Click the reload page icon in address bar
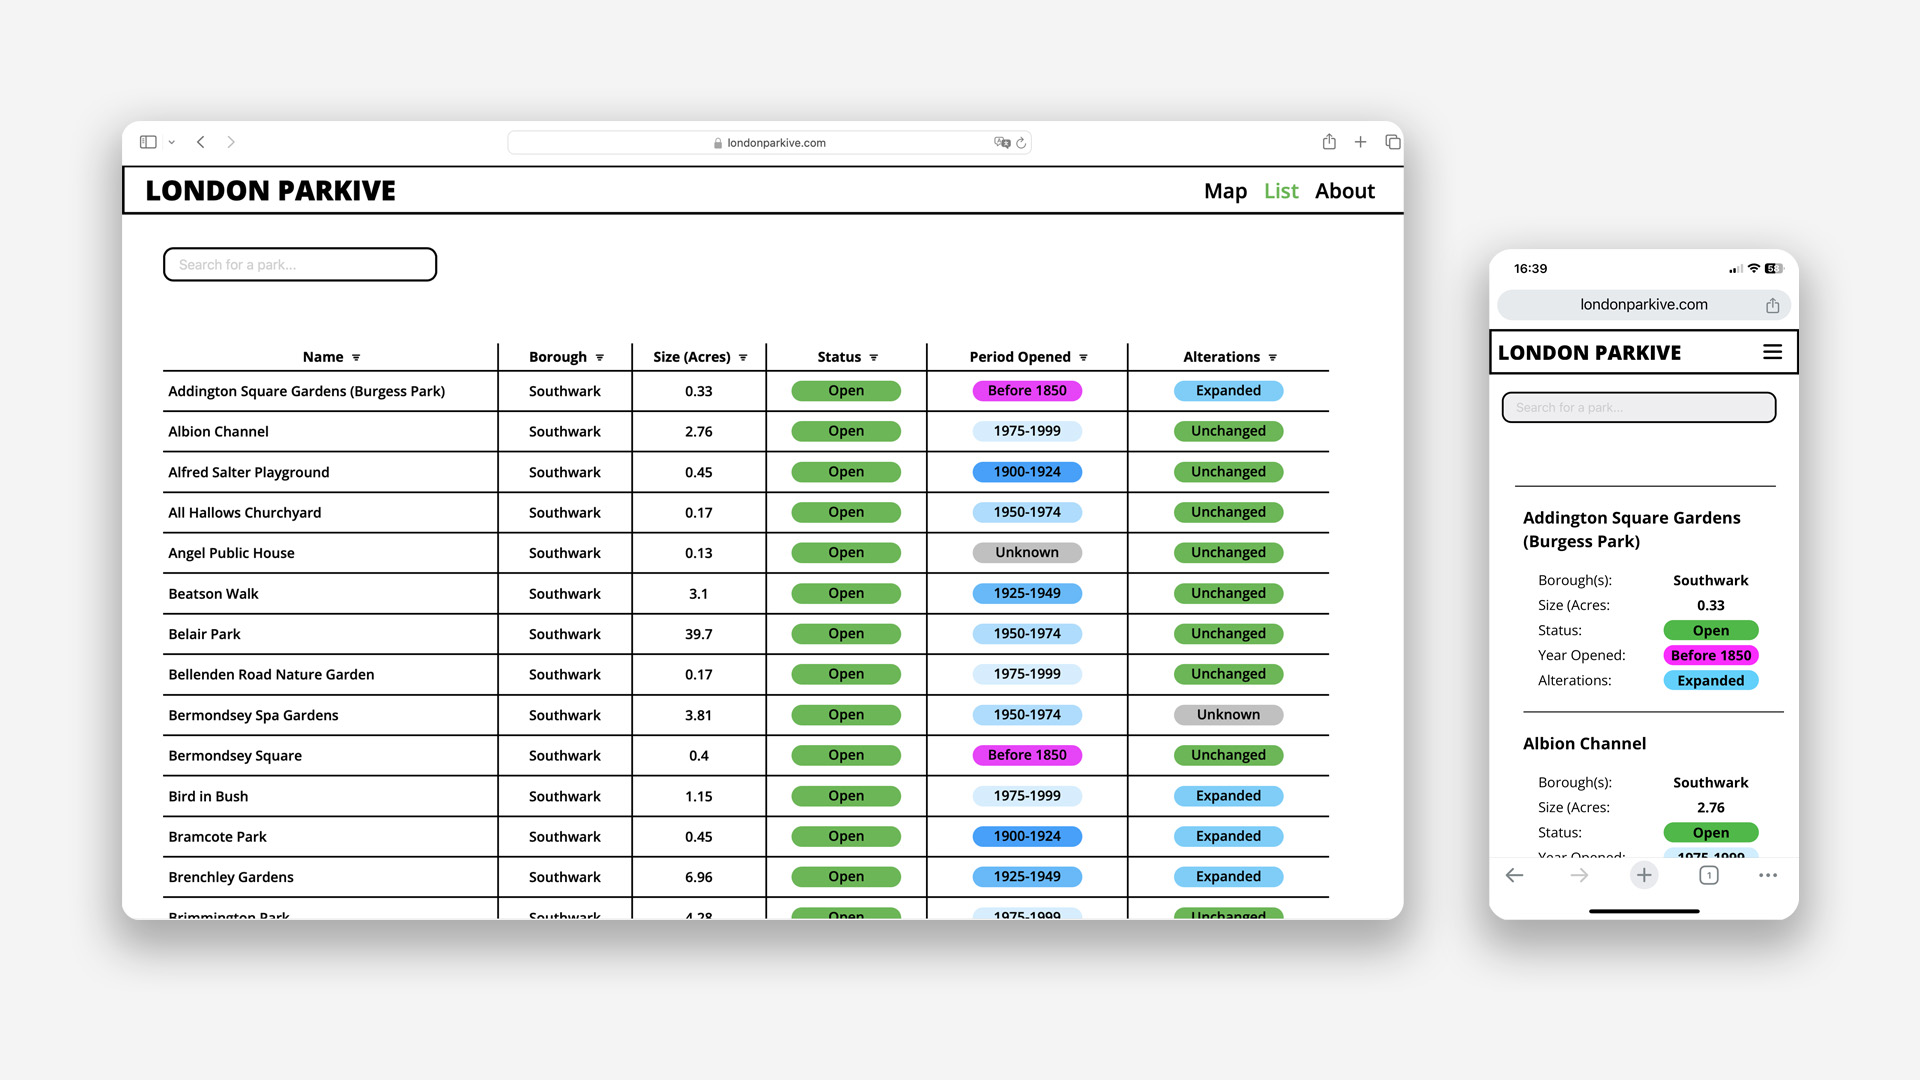Viewport: 1920px width, 1080px height. 1021,143
